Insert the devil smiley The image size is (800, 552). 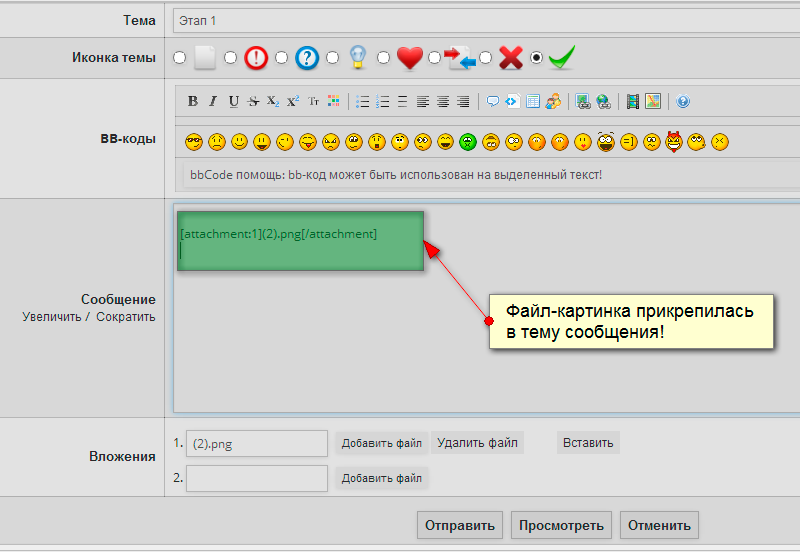[674, 142]
